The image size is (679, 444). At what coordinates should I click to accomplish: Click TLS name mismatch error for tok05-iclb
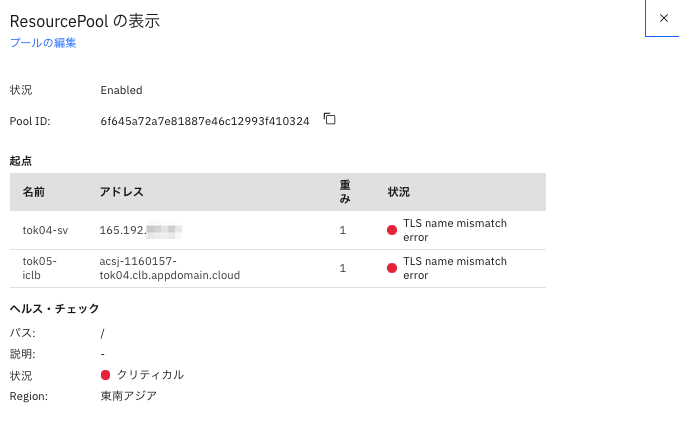tap(454, 268)
